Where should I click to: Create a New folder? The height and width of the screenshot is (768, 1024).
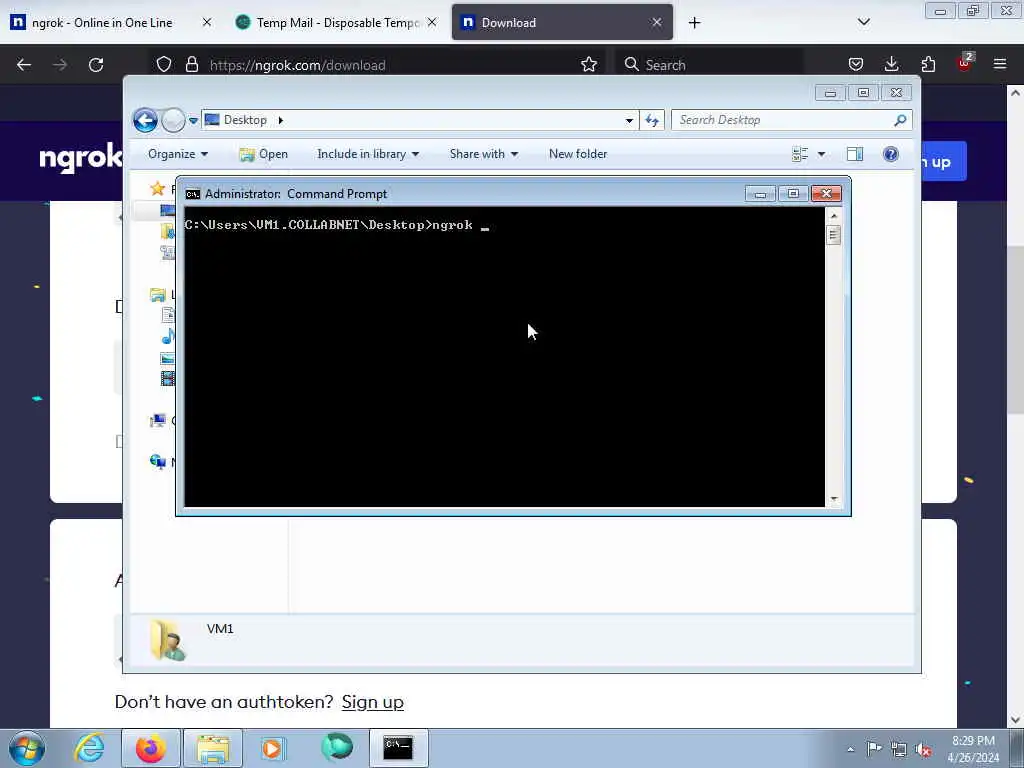point(578,154)
